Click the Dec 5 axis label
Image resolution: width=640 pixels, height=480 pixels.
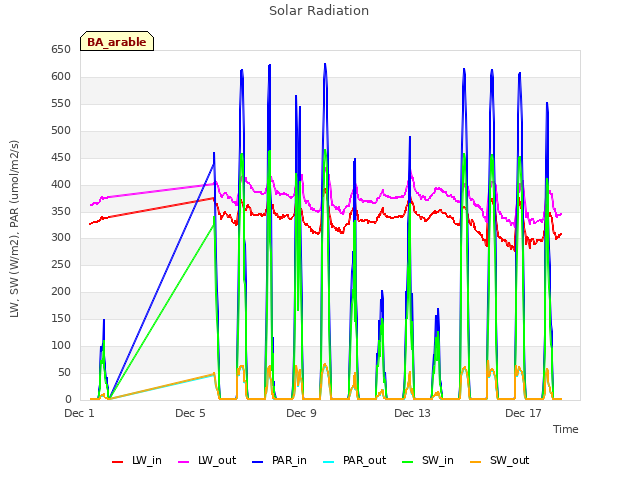190,413
